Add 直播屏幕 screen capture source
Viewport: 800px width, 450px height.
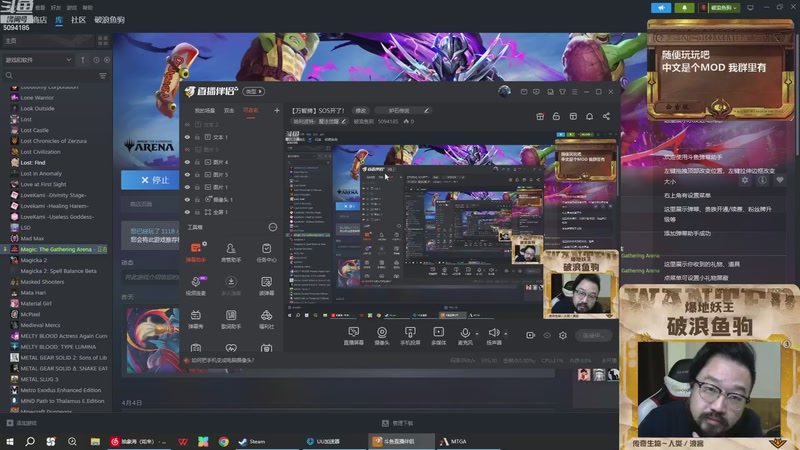pos(354,336)
